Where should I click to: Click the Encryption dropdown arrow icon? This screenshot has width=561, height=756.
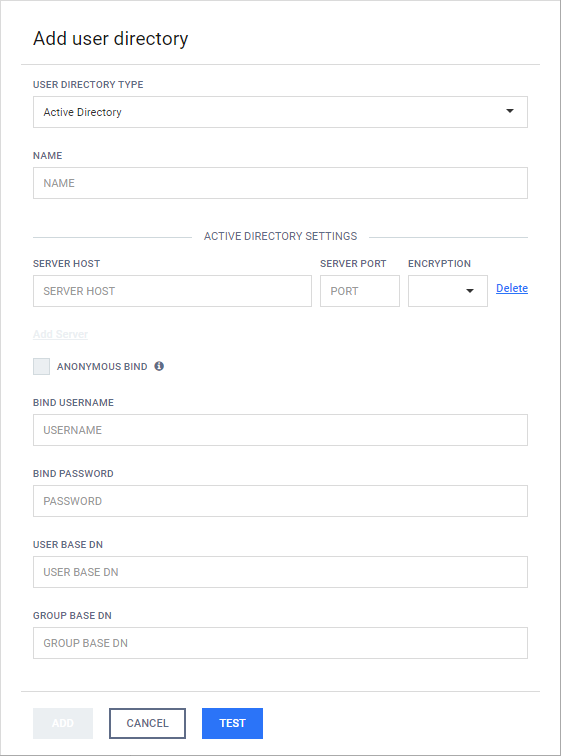(x=469, y=291)
